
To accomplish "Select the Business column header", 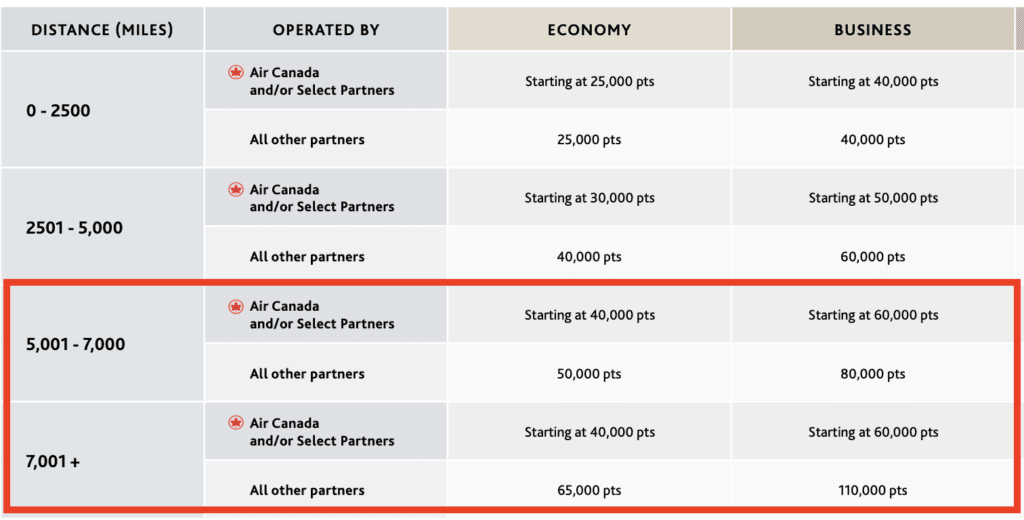I will click(873, 30).
